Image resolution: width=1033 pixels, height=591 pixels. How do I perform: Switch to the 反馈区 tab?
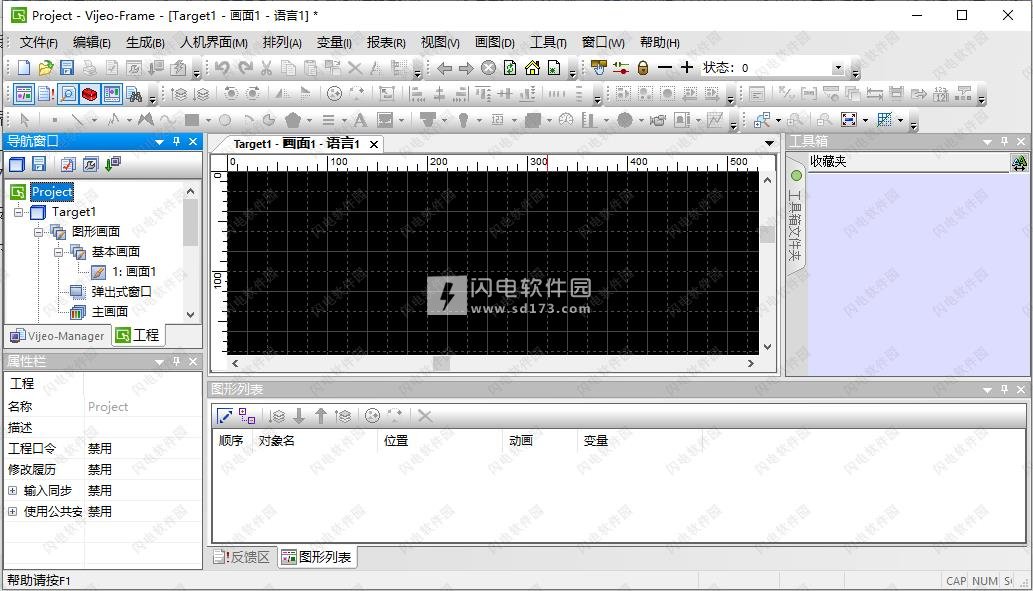point(242,557)
